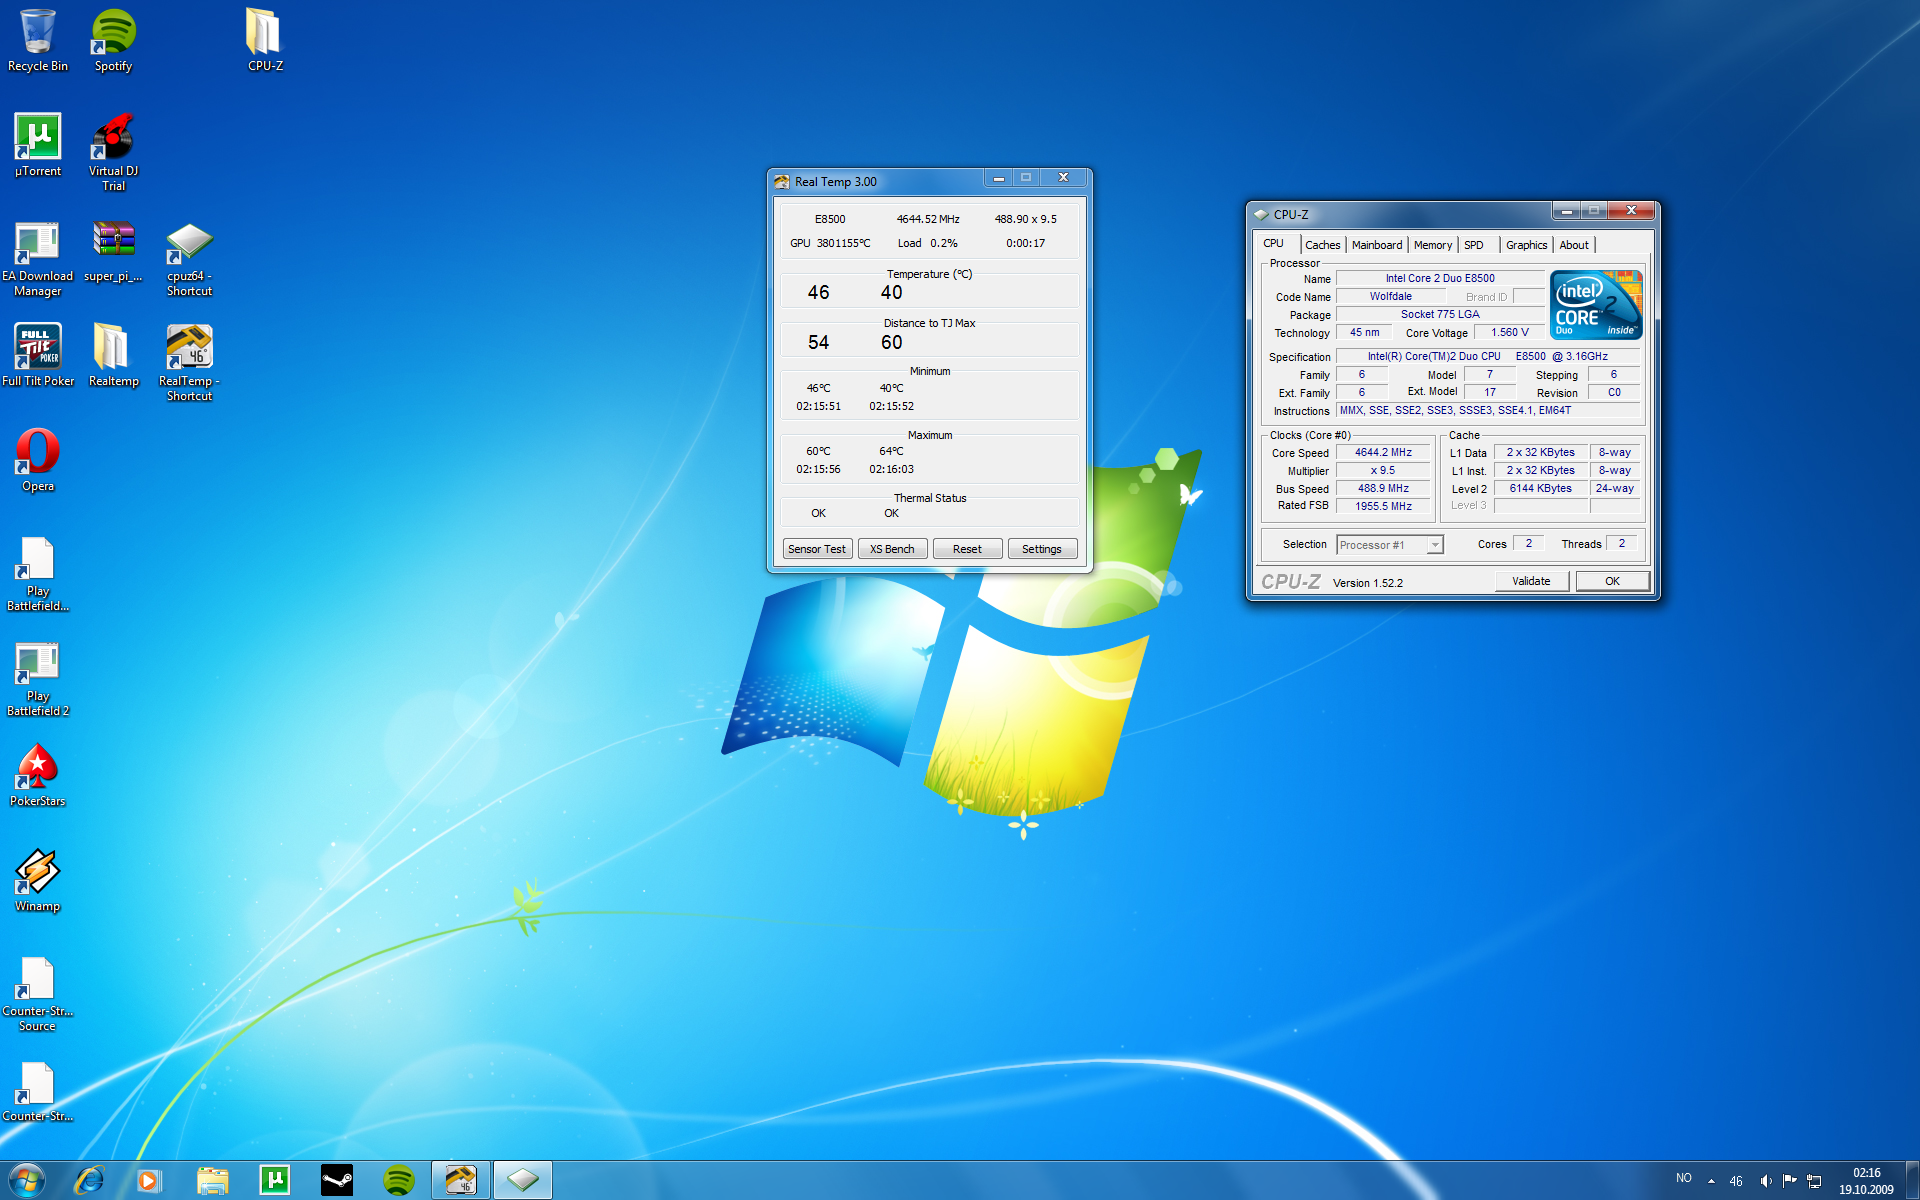Open the Recycle Bin desktop icon
This screenshot has height=1200, width=1920.
(38, 40)
